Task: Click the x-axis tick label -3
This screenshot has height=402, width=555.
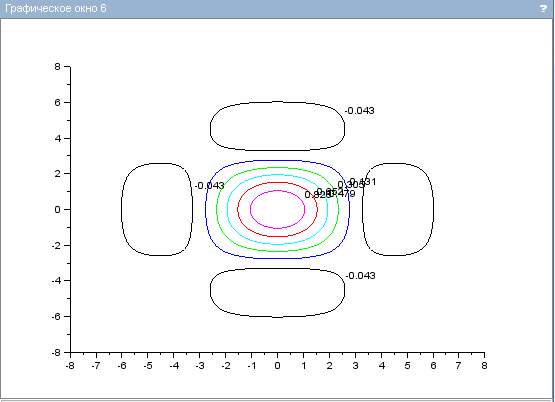Action: tap(200, 366)
